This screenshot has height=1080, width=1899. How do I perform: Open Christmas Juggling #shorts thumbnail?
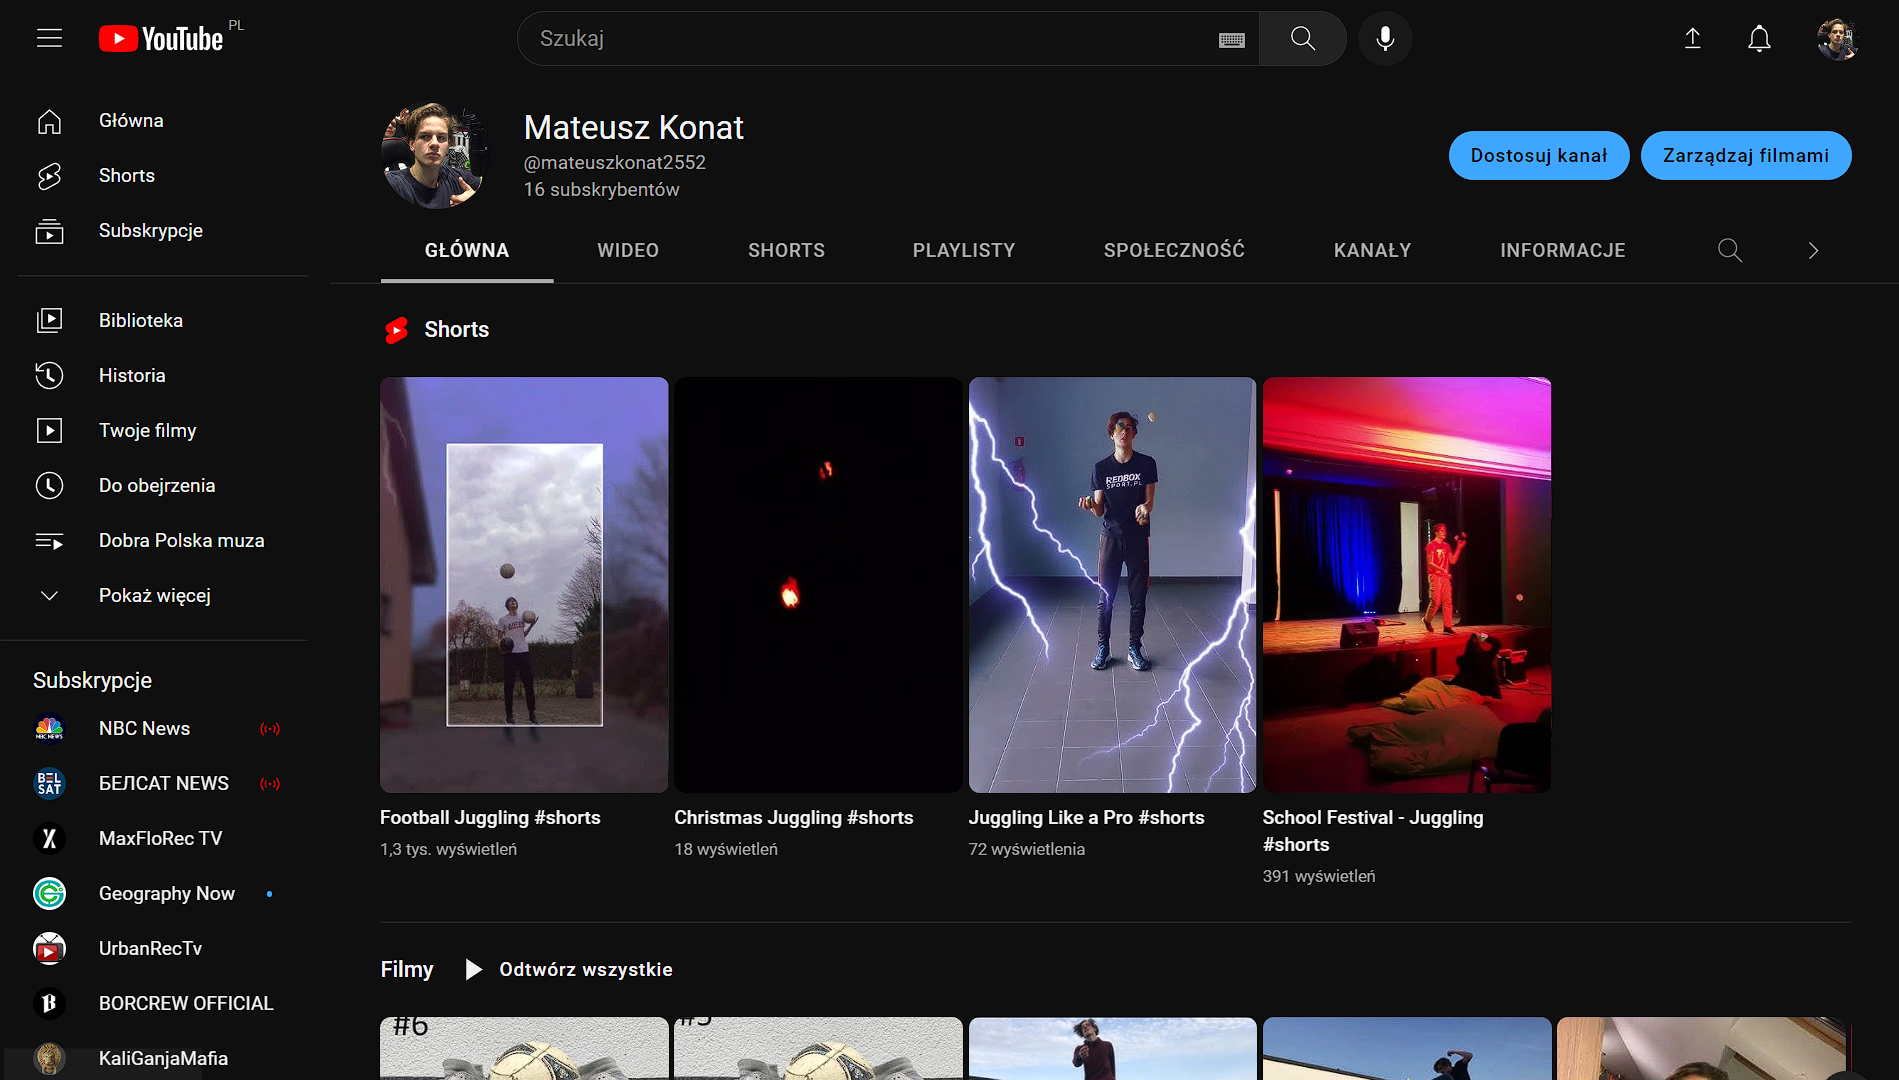(x=818, y=585)
